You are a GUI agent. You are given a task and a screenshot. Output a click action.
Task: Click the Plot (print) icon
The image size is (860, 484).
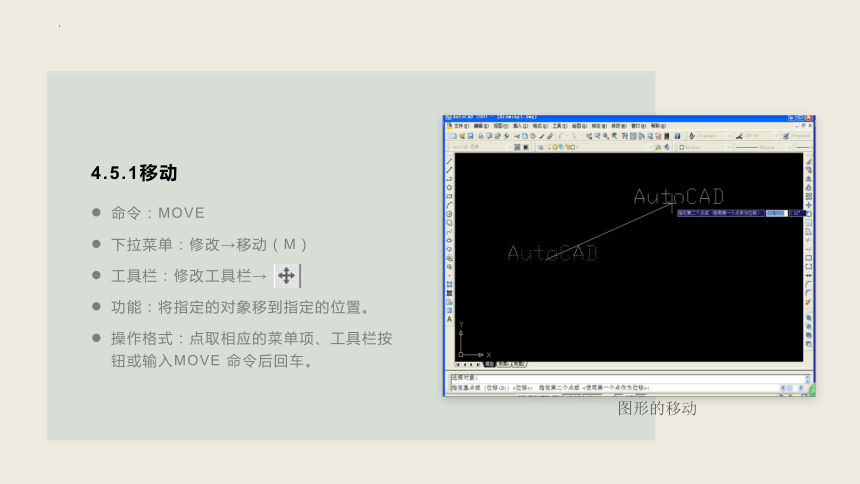tap(481, 136)
